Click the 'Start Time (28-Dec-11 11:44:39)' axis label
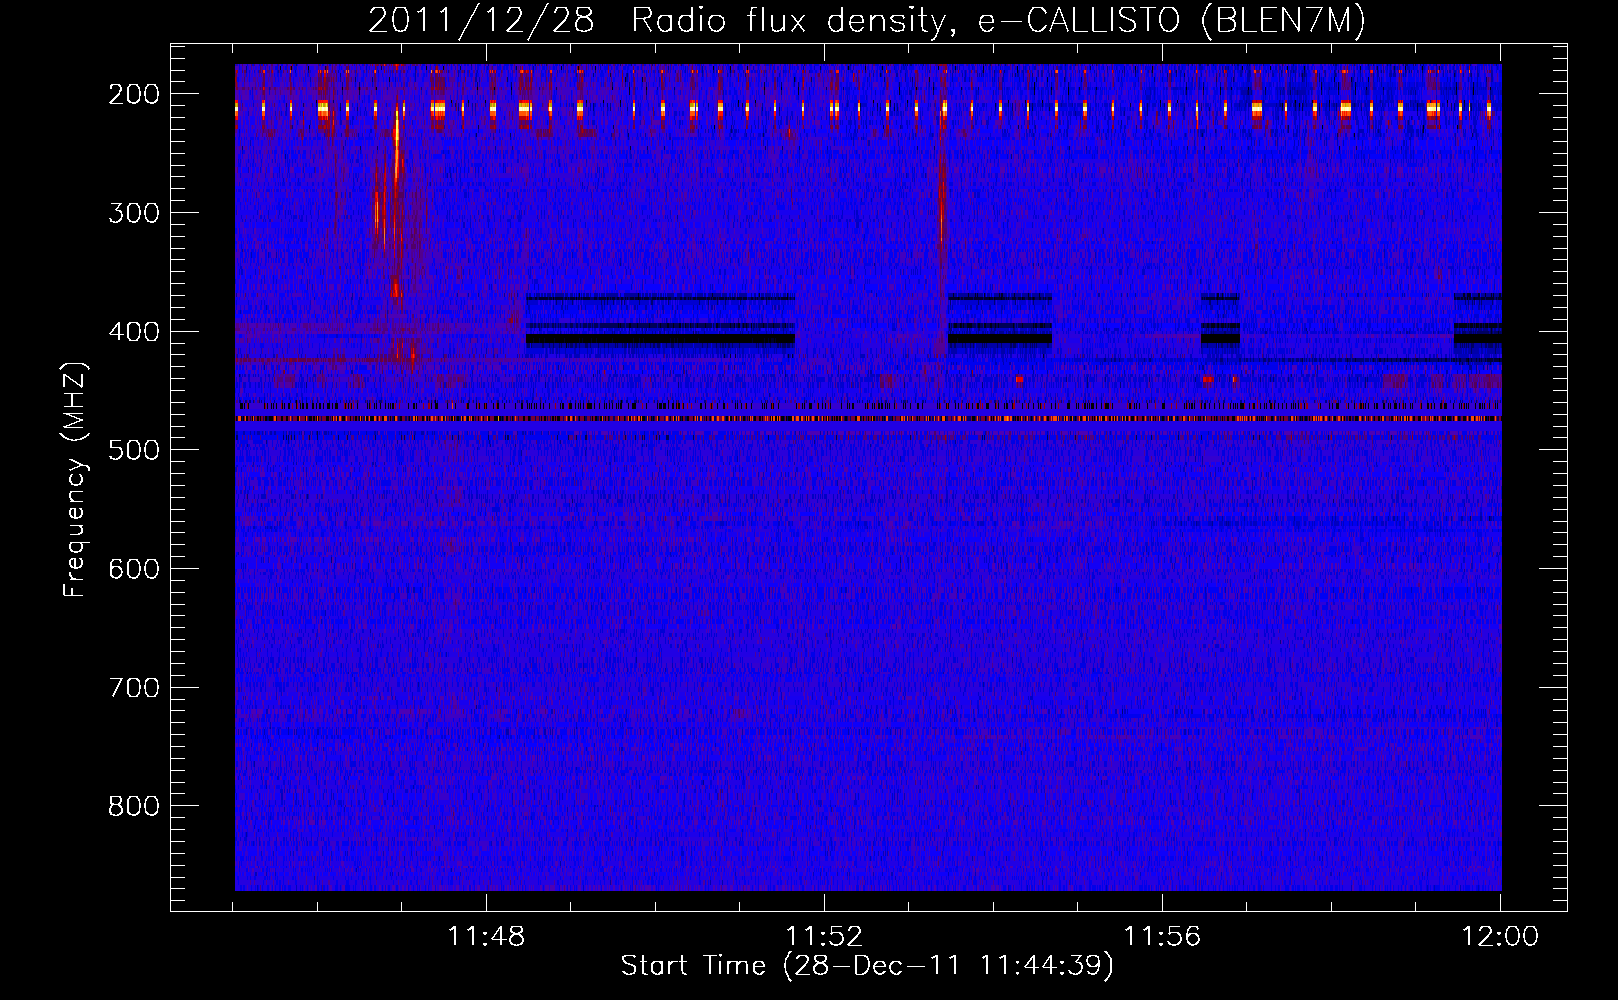The height and width of the screenshot is (1000, 1618). tap(867, 966)
